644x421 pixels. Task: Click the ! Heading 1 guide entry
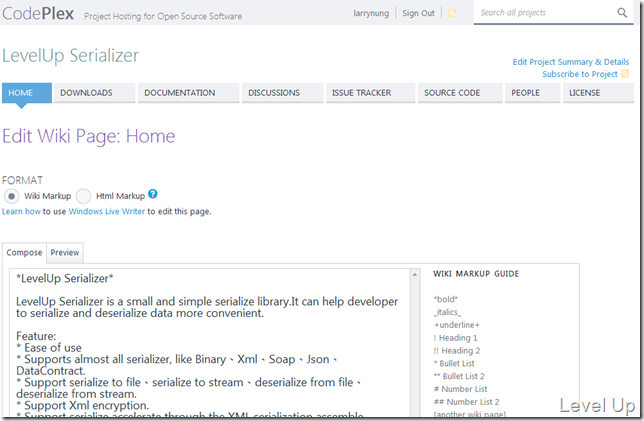[x=455, y=338]
